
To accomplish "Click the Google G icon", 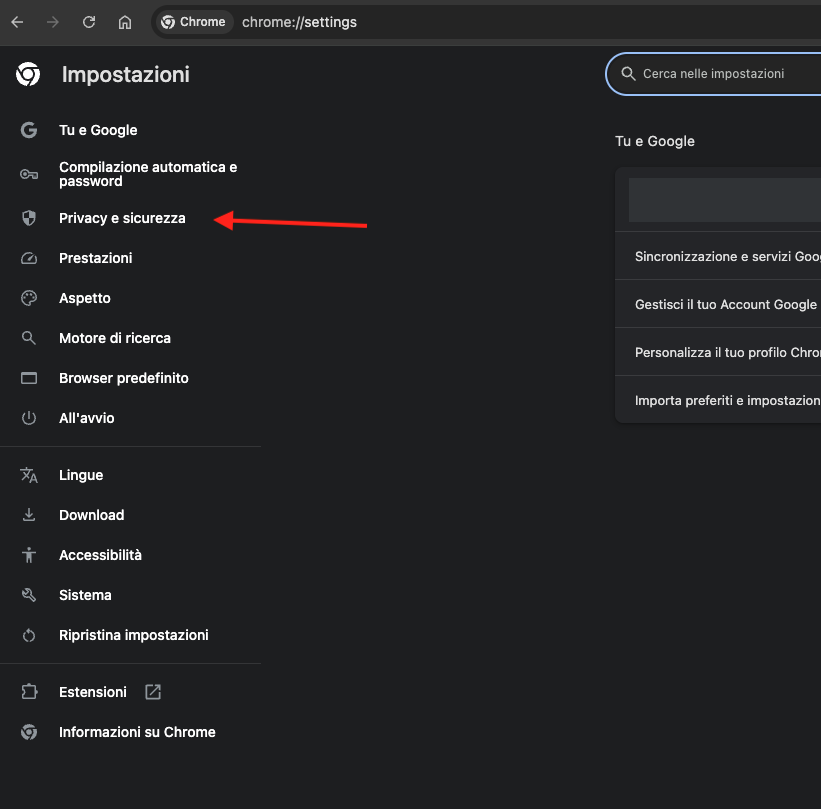I will point(29,130).
